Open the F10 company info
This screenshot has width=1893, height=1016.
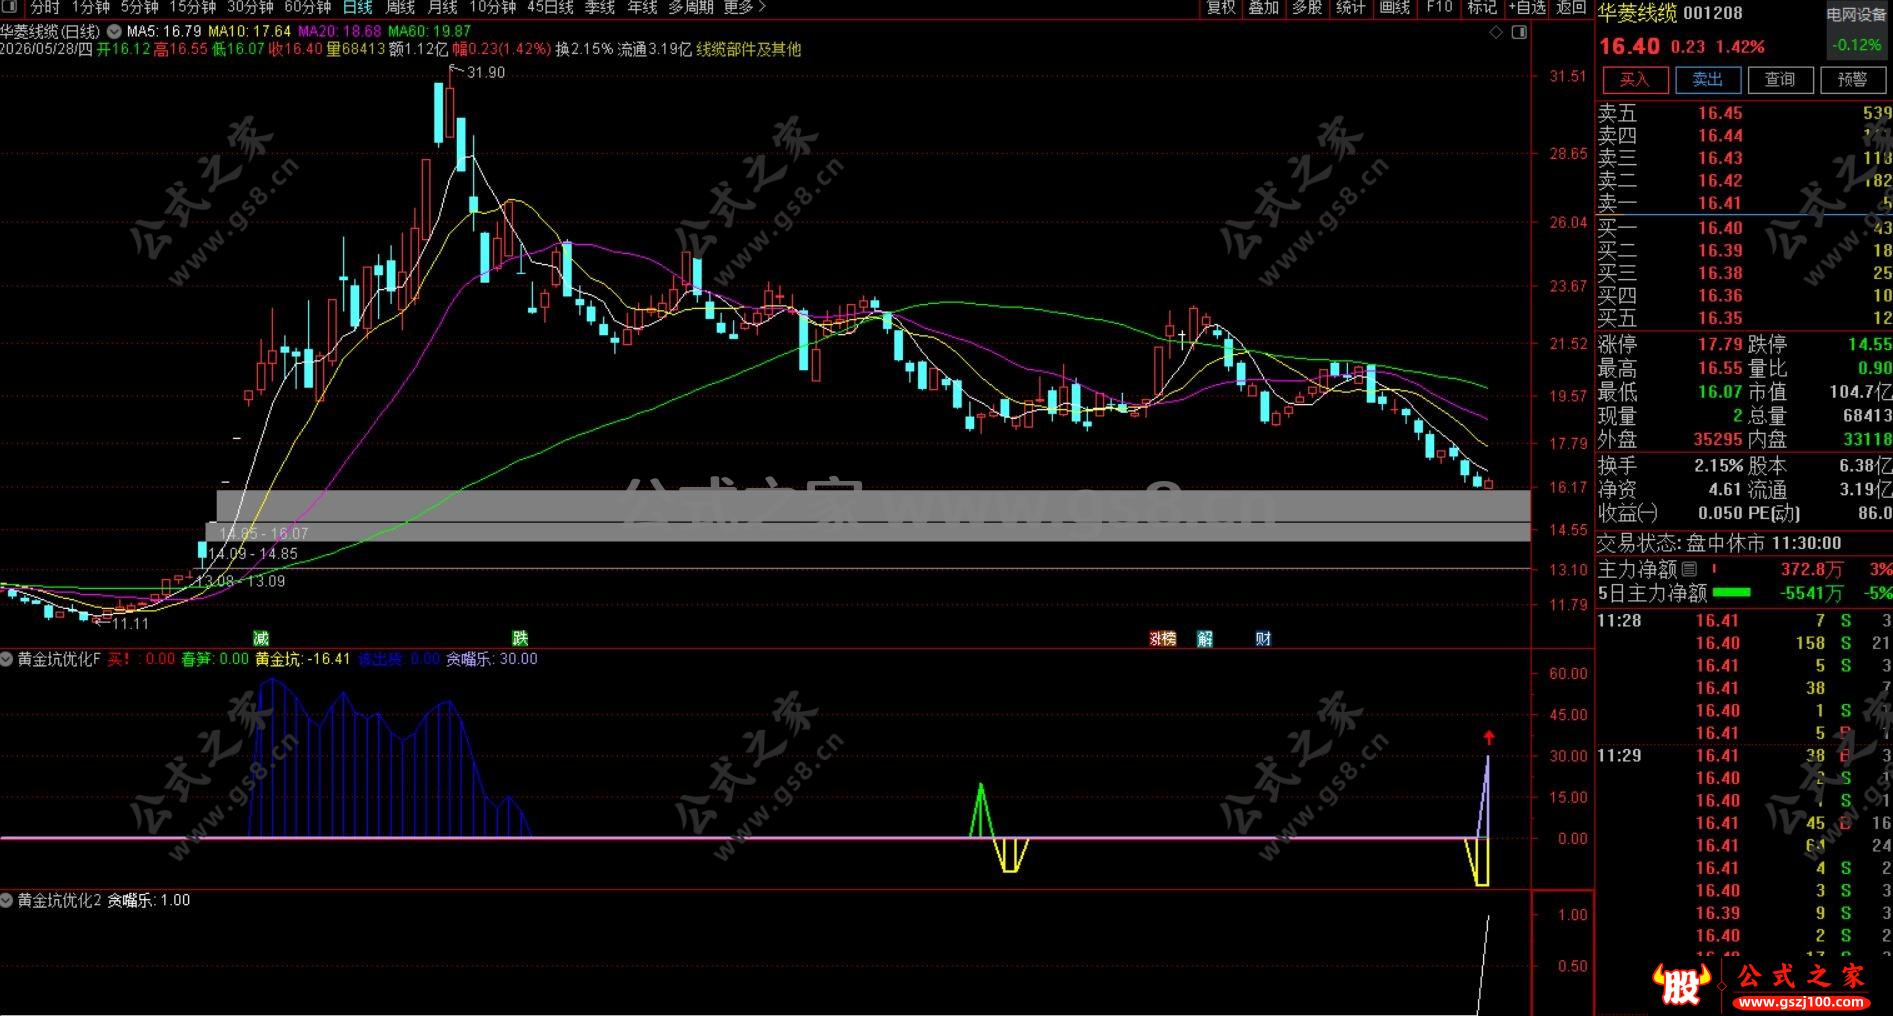click(1439, 8)
